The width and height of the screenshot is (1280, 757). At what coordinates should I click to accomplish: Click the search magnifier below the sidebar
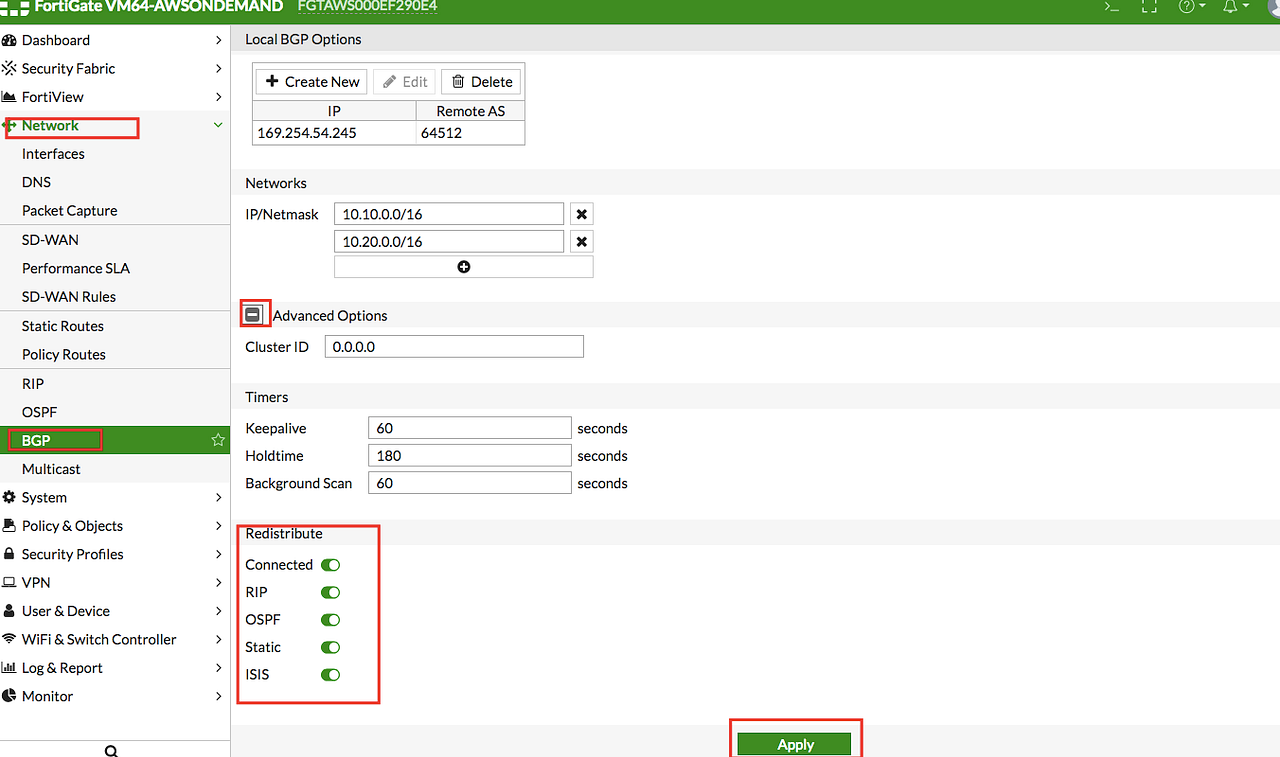pos(111,751)
